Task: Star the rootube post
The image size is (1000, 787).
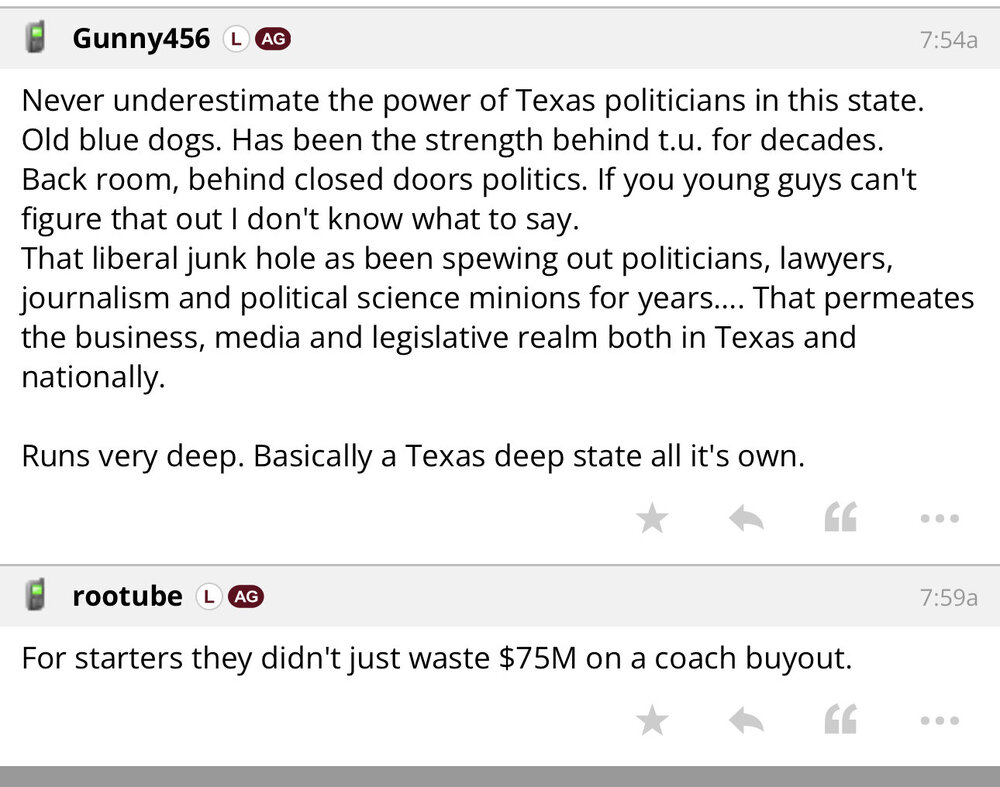Action: pos(652,720)
